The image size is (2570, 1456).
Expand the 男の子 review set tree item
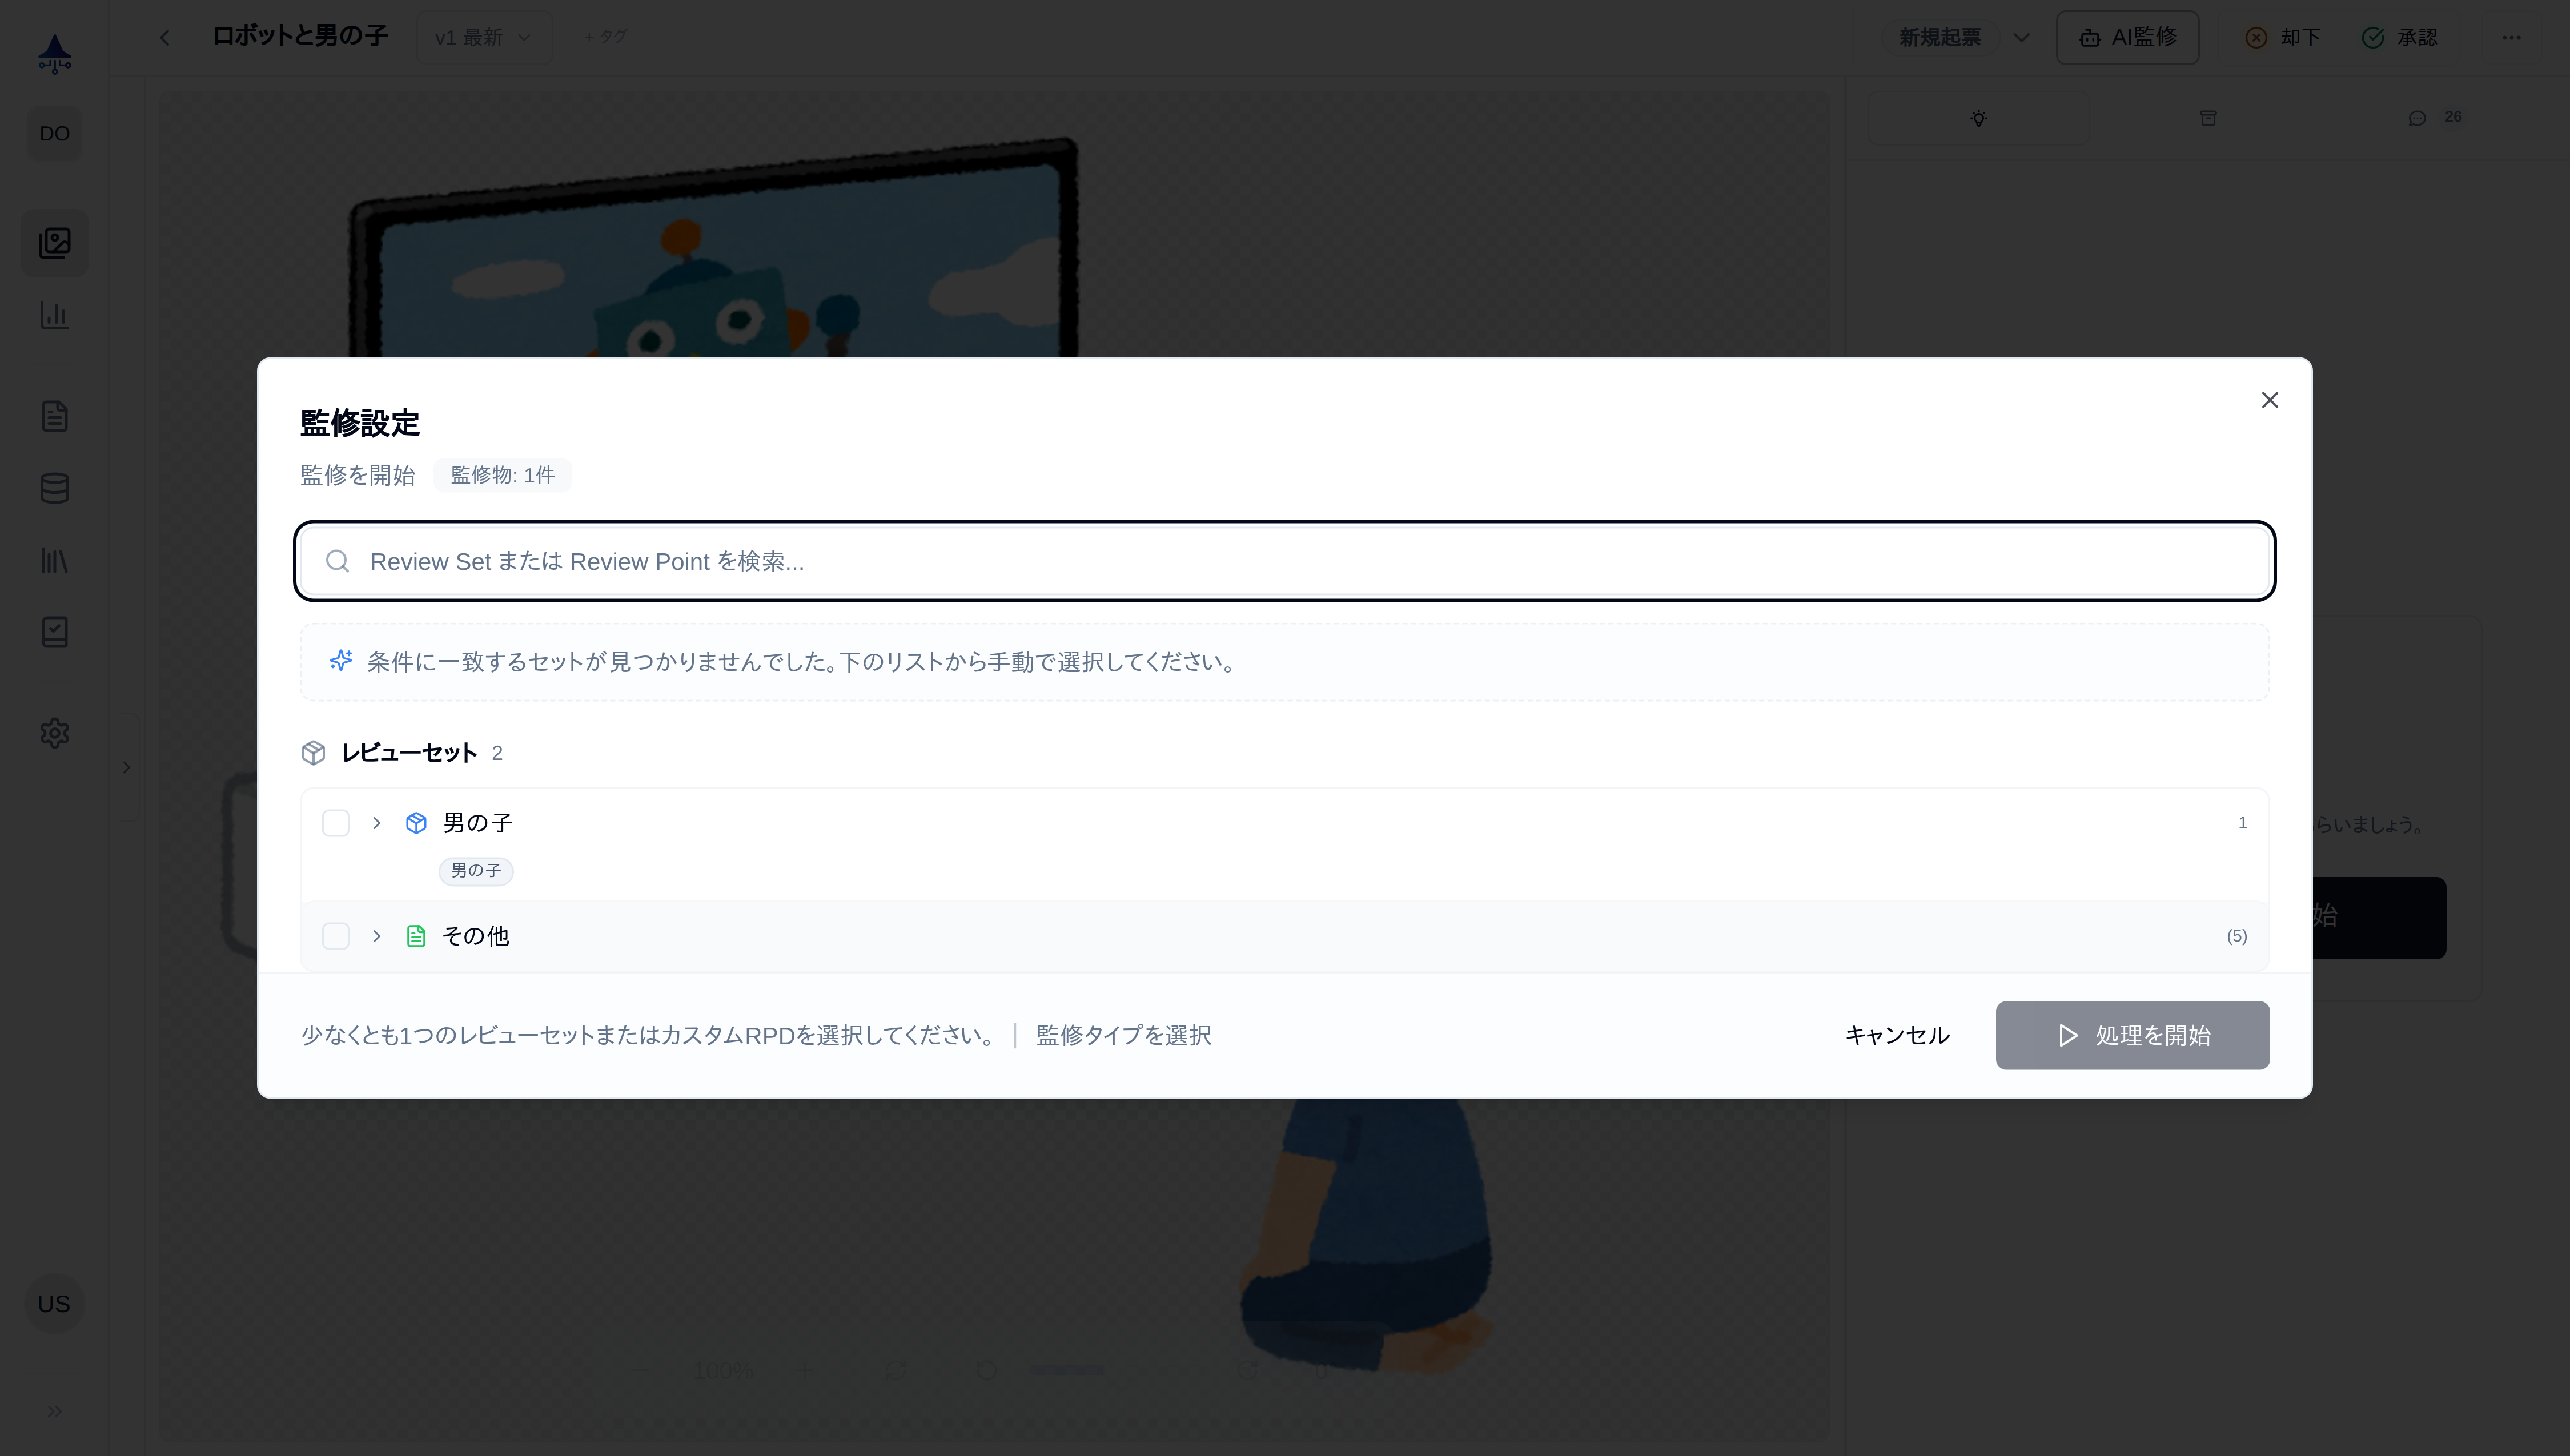[x=377, y=822]
